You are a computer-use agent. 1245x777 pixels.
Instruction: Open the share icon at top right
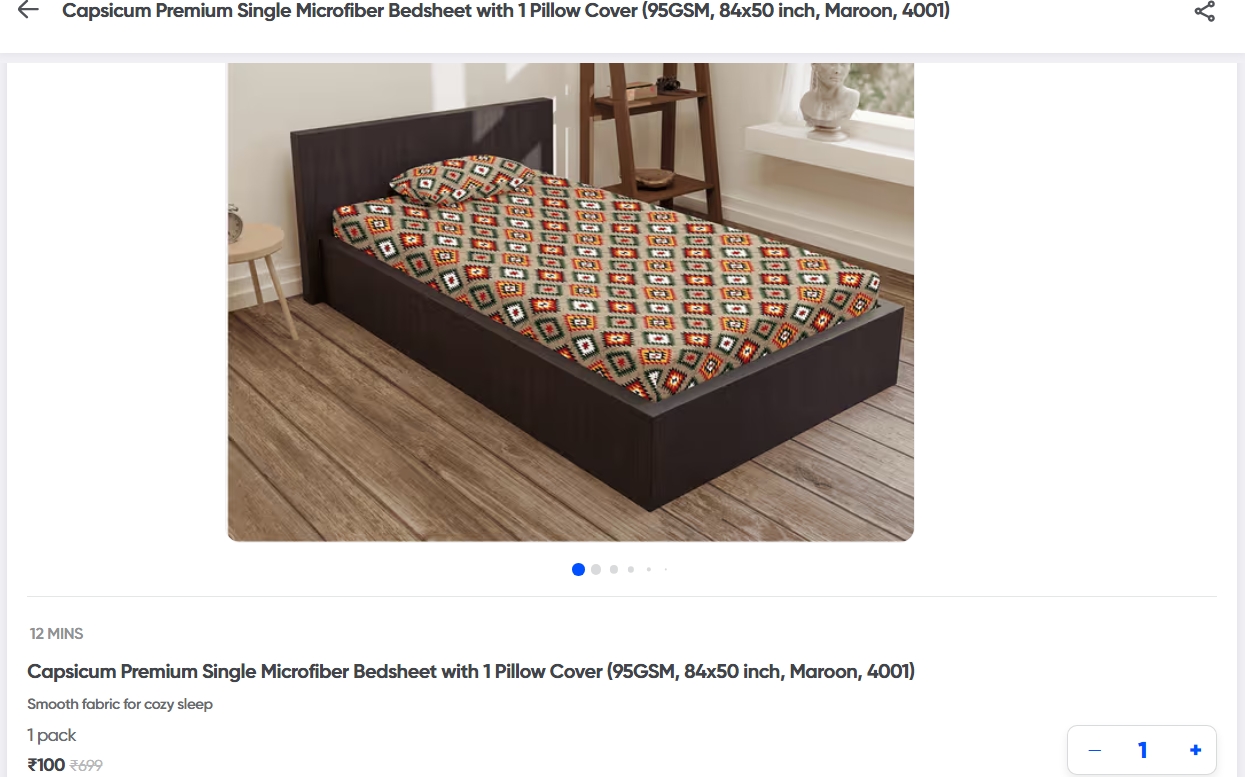[1205, 11]
